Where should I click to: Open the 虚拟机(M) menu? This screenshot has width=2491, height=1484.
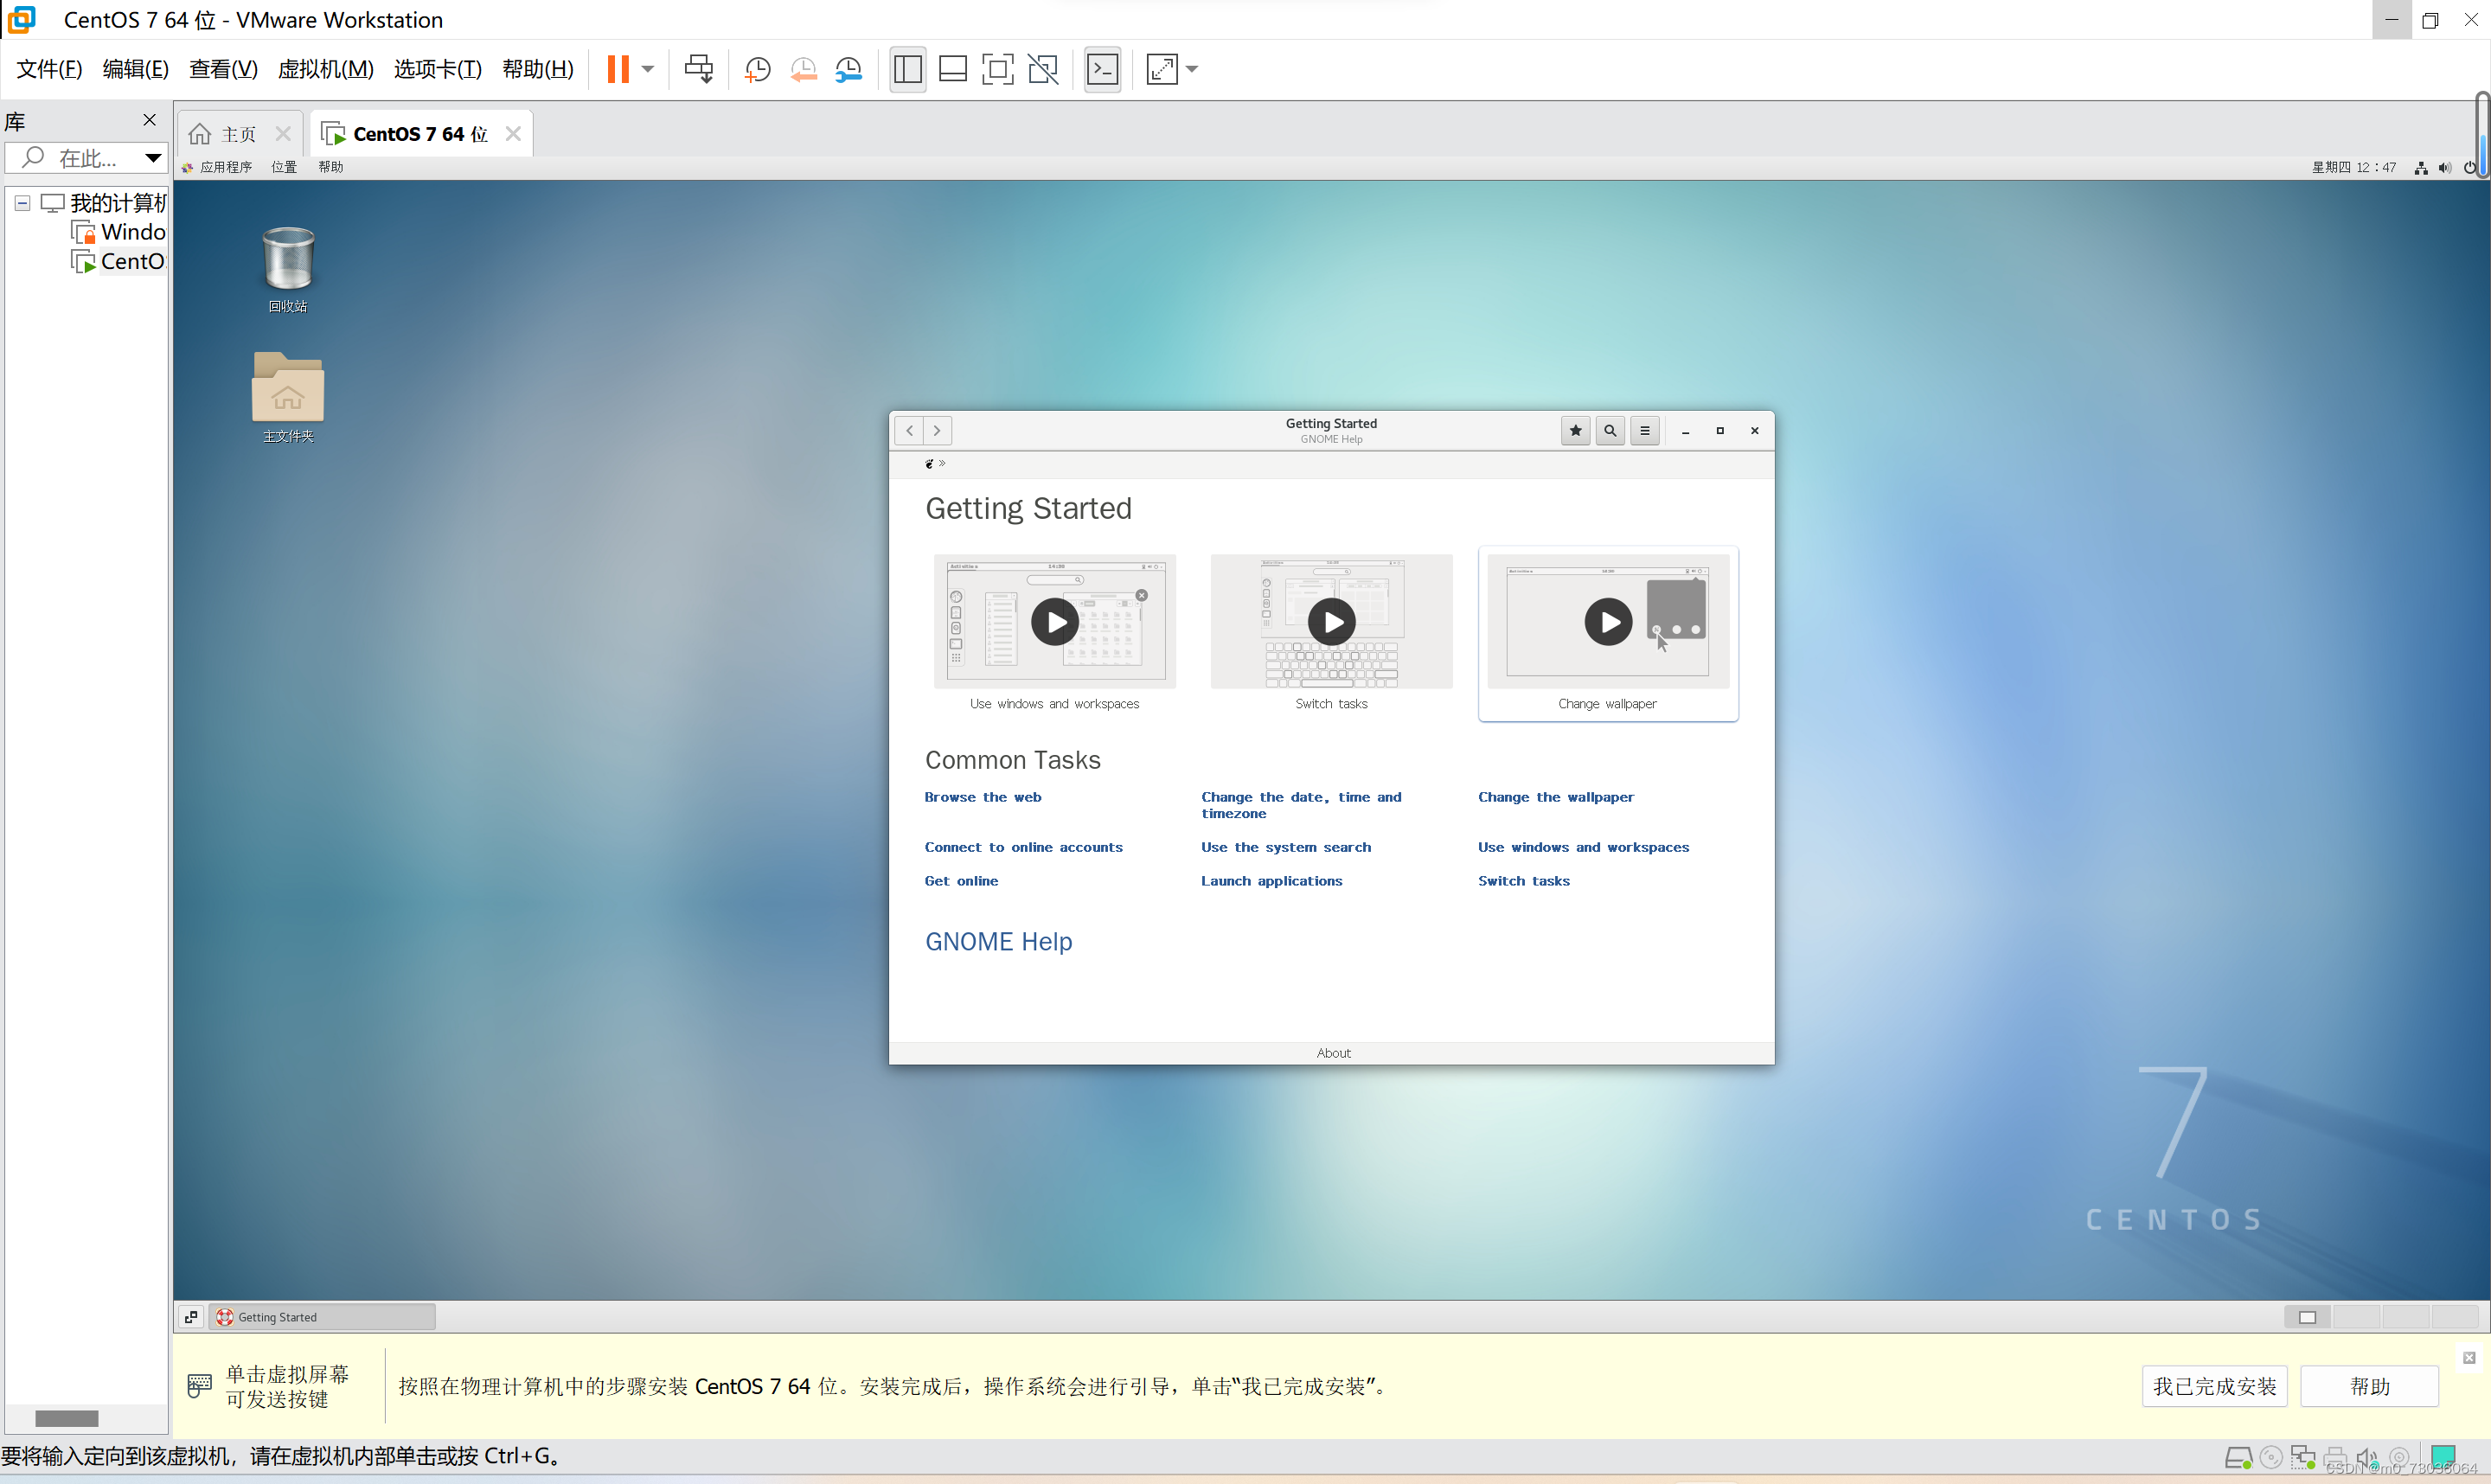pyautogui.click(x=325, y=69)
